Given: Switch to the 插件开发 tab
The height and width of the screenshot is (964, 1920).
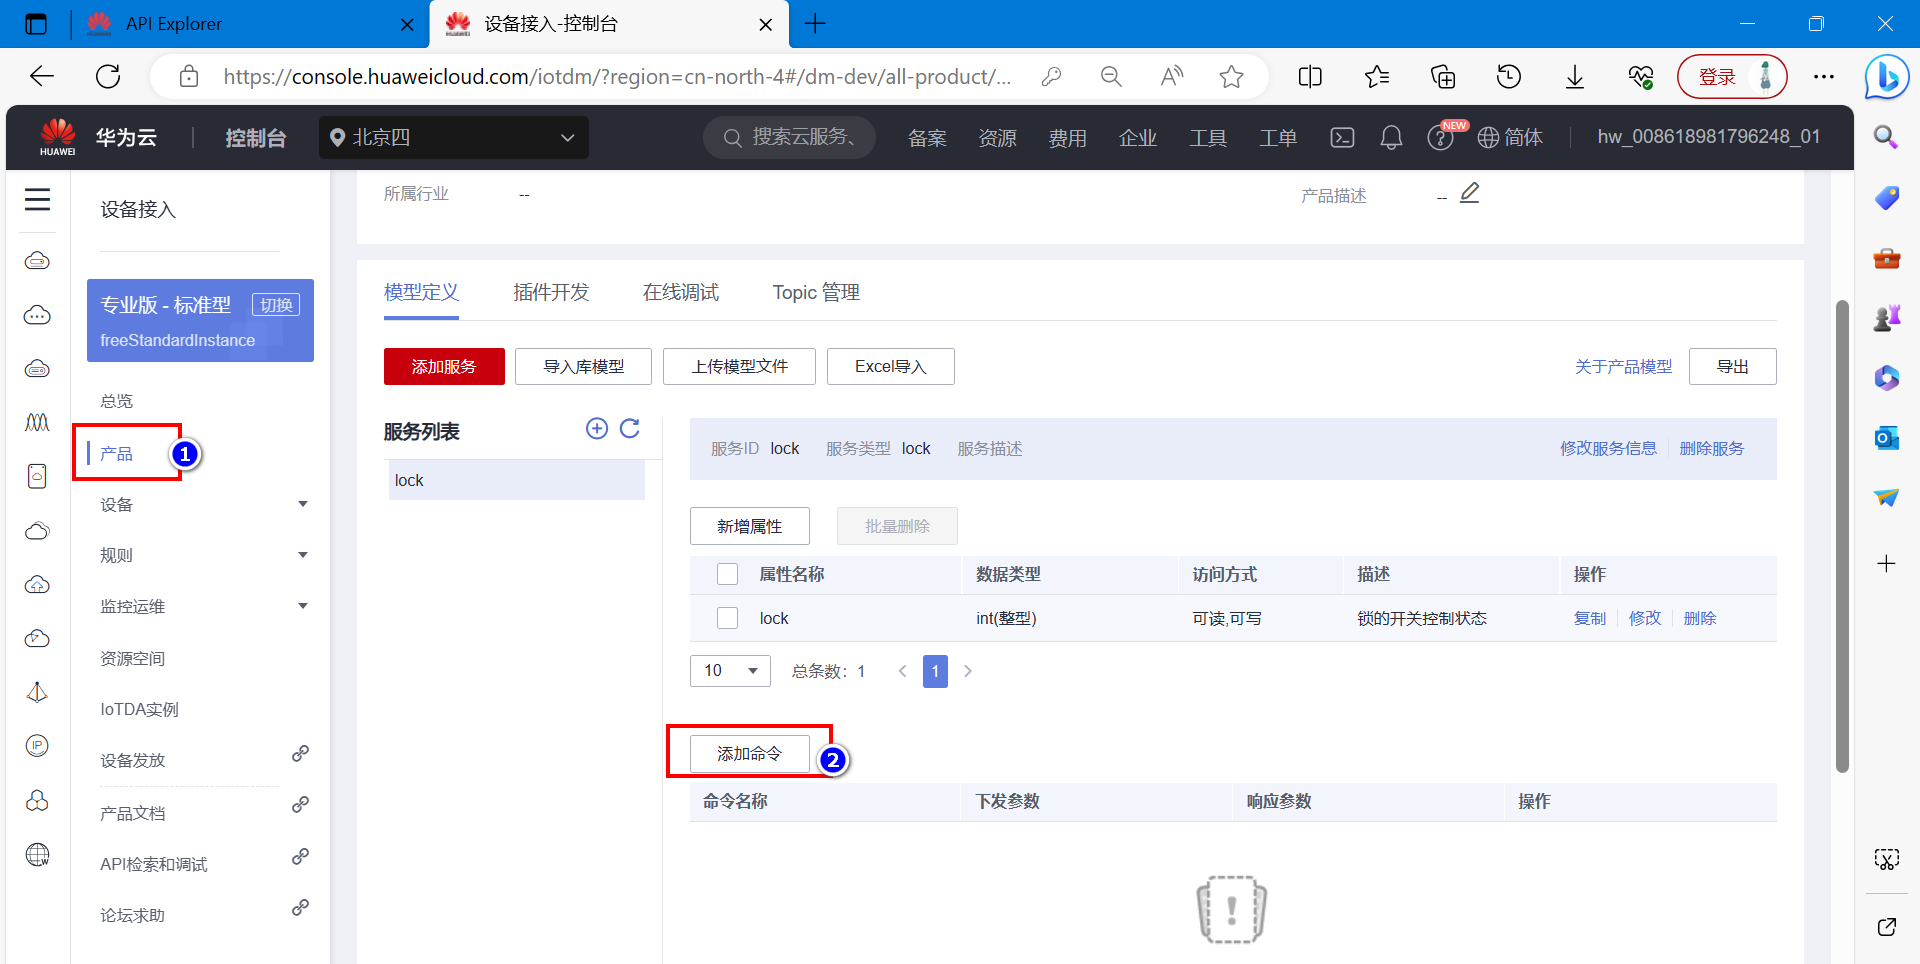Looking at the screenshot, I should (551, 292).
